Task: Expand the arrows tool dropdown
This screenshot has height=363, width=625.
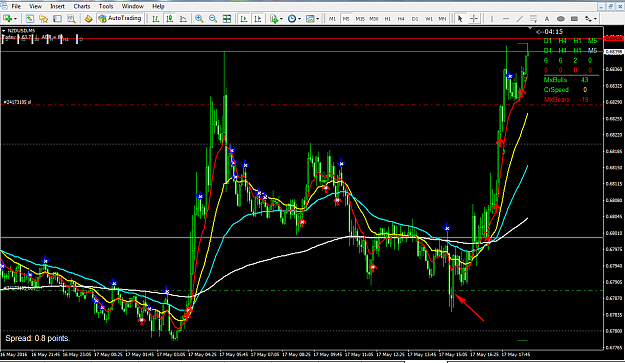Action: [x=595, y=19]
